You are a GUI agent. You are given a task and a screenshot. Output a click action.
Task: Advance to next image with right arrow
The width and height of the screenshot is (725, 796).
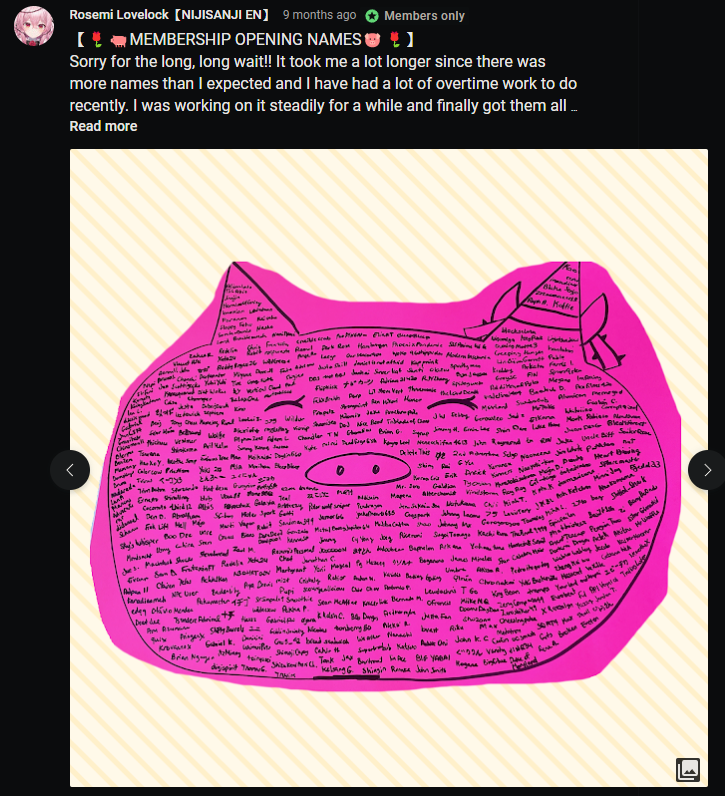(x=707, y=470)
